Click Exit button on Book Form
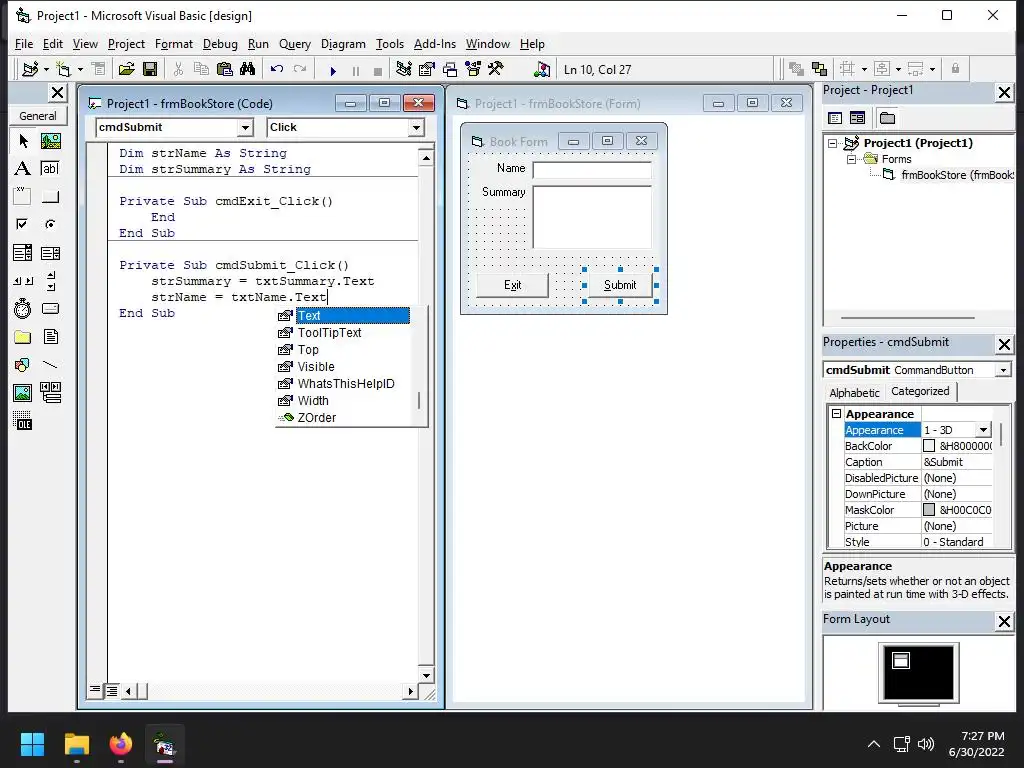1024x768 pixels. point(513,285)
